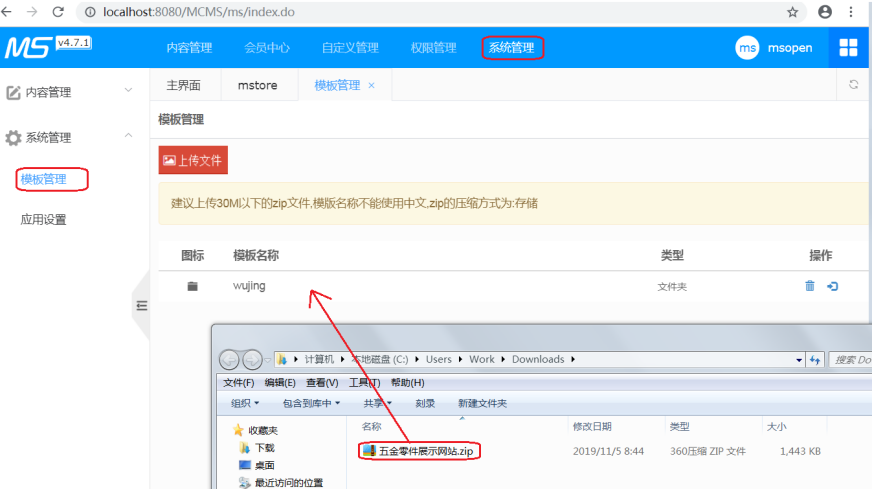The width and height of the screenshot is (872, 489).
Task: Switch to the 主界面 tab
Action: coord(184,85)
